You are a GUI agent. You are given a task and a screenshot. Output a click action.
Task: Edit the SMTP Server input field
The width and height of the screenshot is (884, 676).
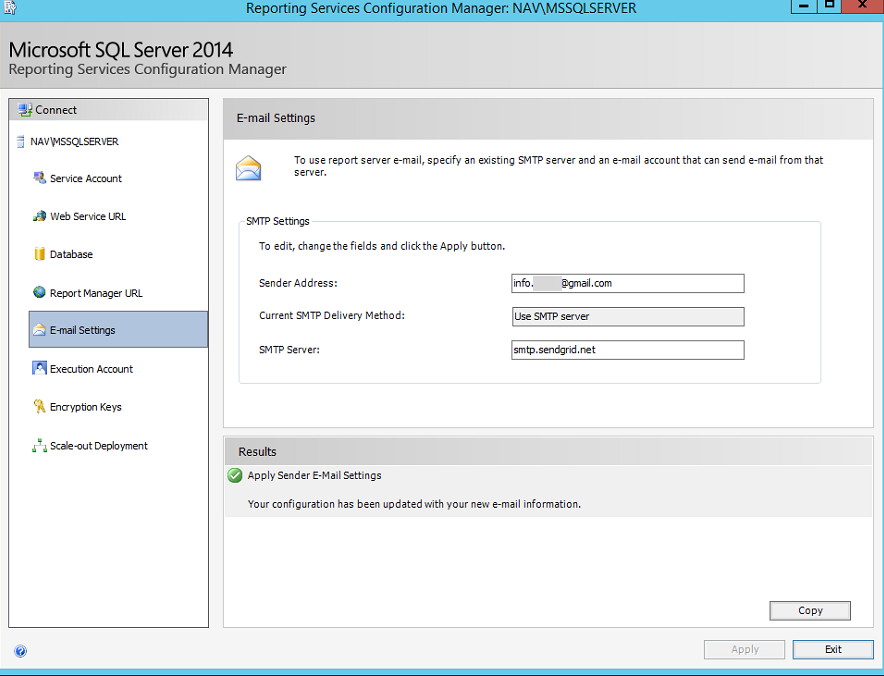click(x=627, y=350)
